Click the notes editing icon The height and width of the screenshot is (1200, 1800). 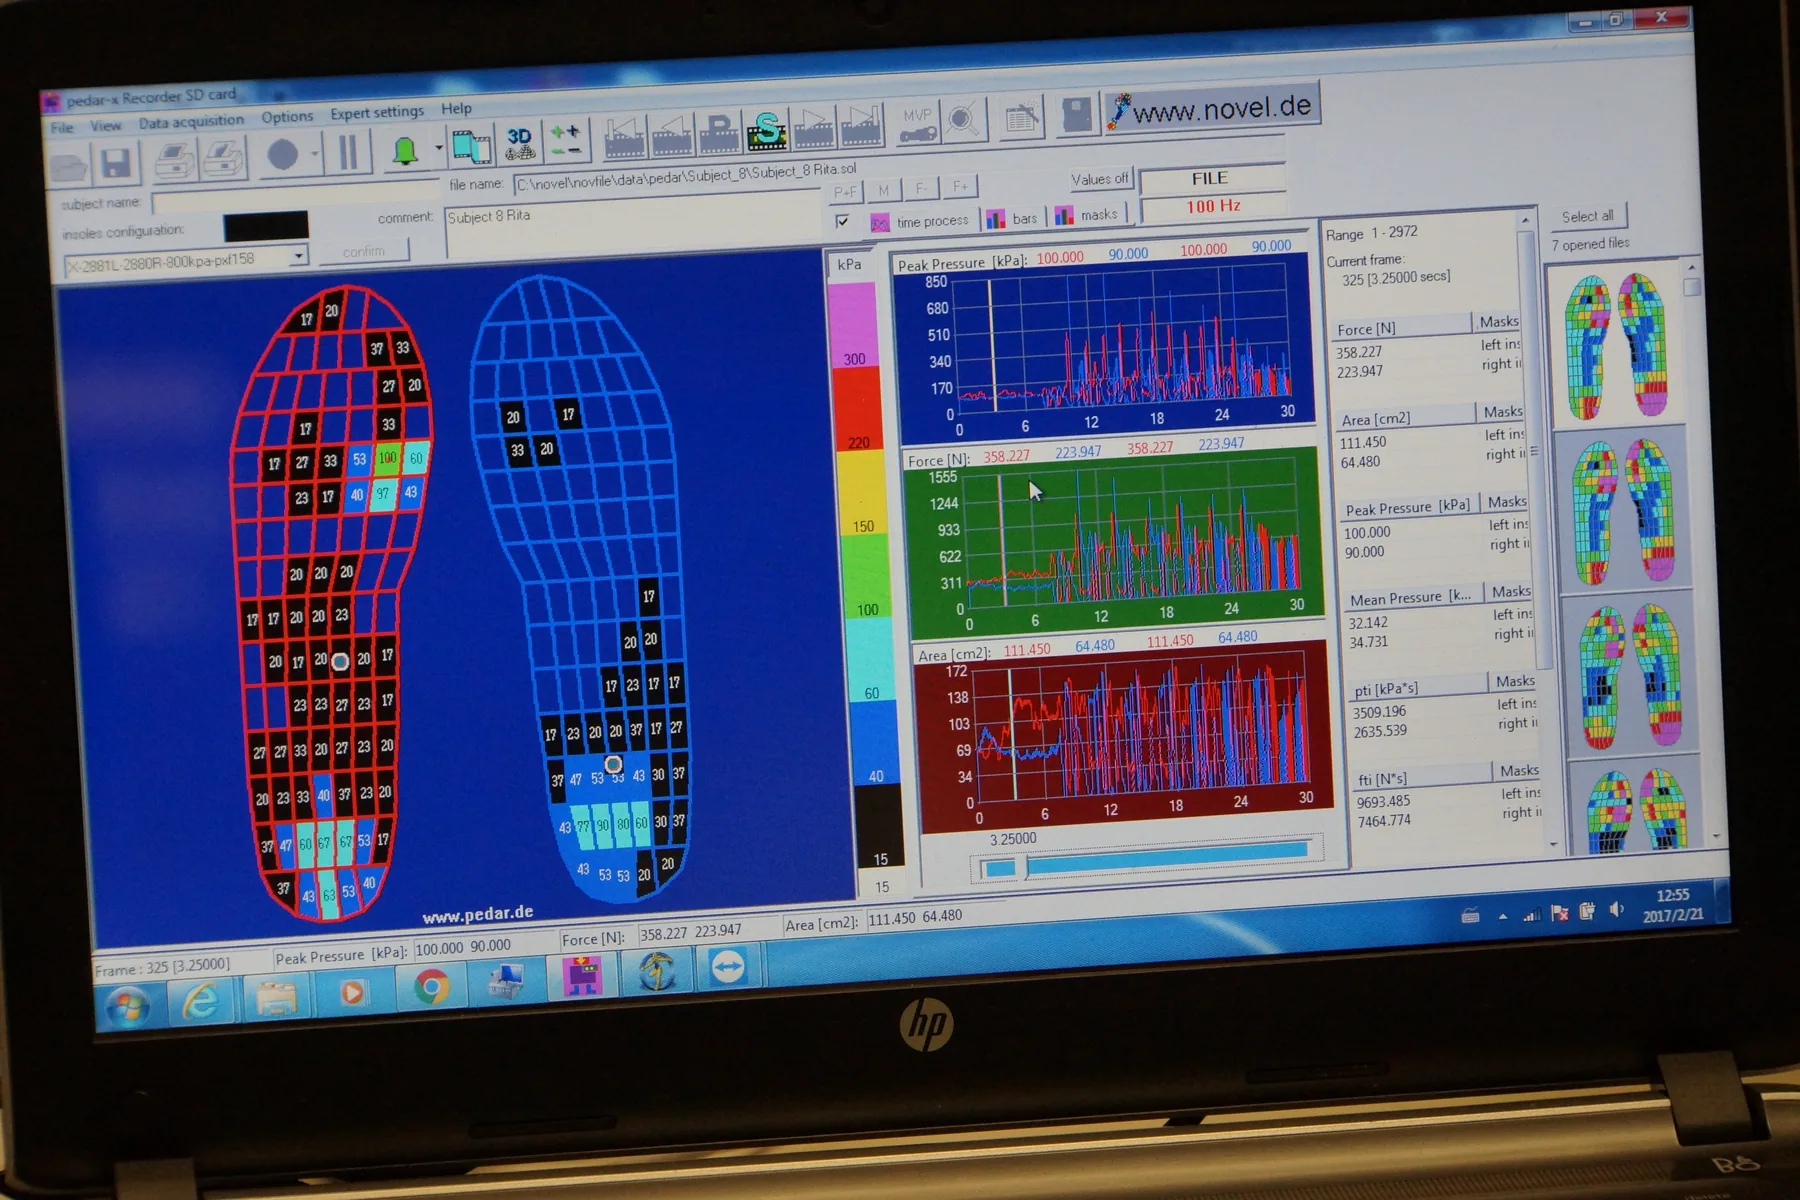1021,118
